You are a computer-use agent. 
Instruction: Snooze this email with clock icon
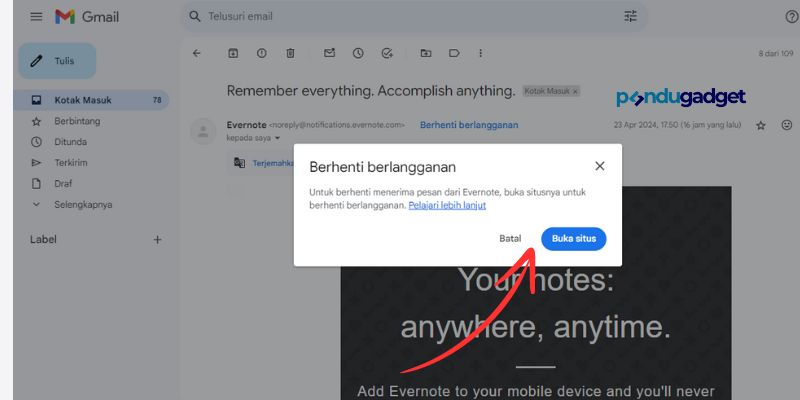[358, 53]
